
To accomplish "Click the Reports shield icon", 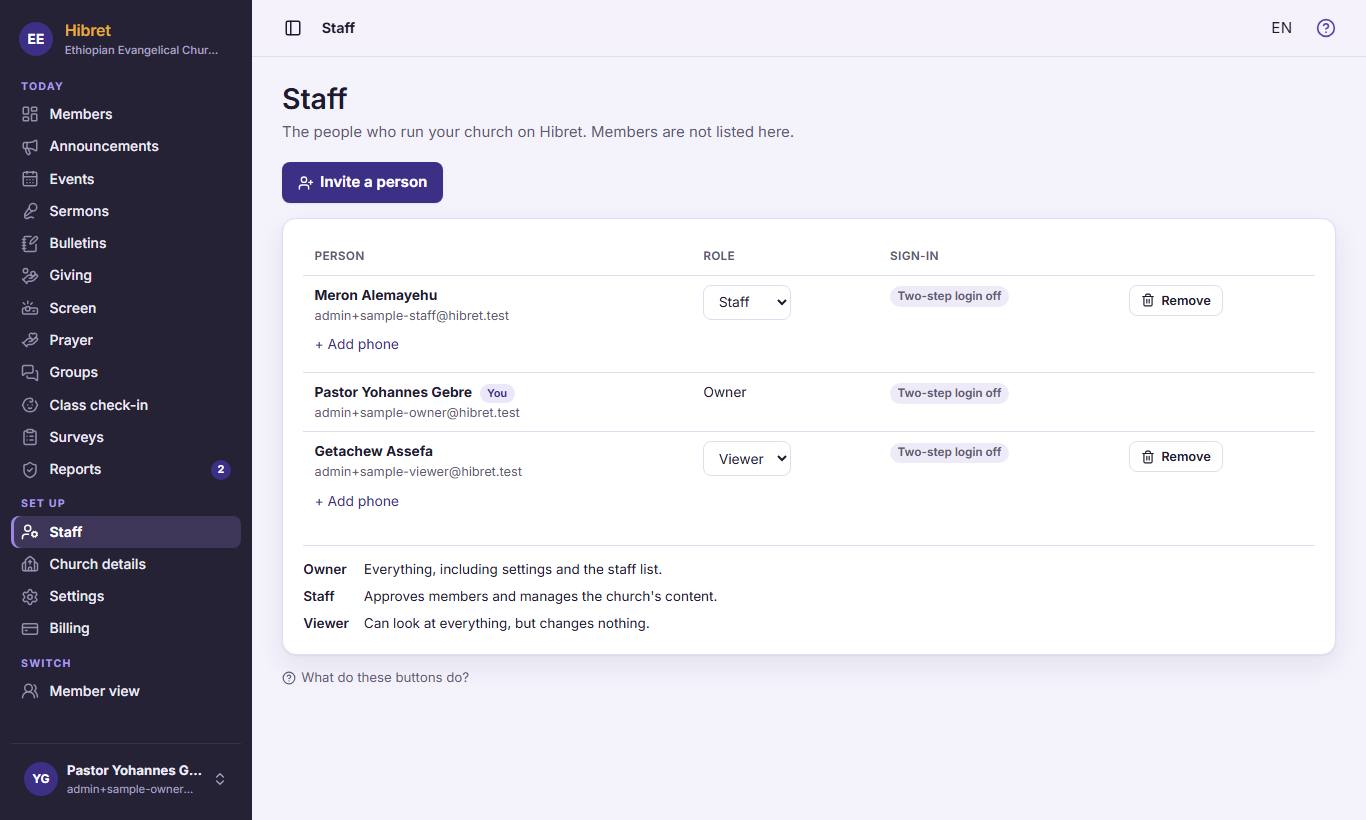I will pyautogui.click(x=30, y=469).
